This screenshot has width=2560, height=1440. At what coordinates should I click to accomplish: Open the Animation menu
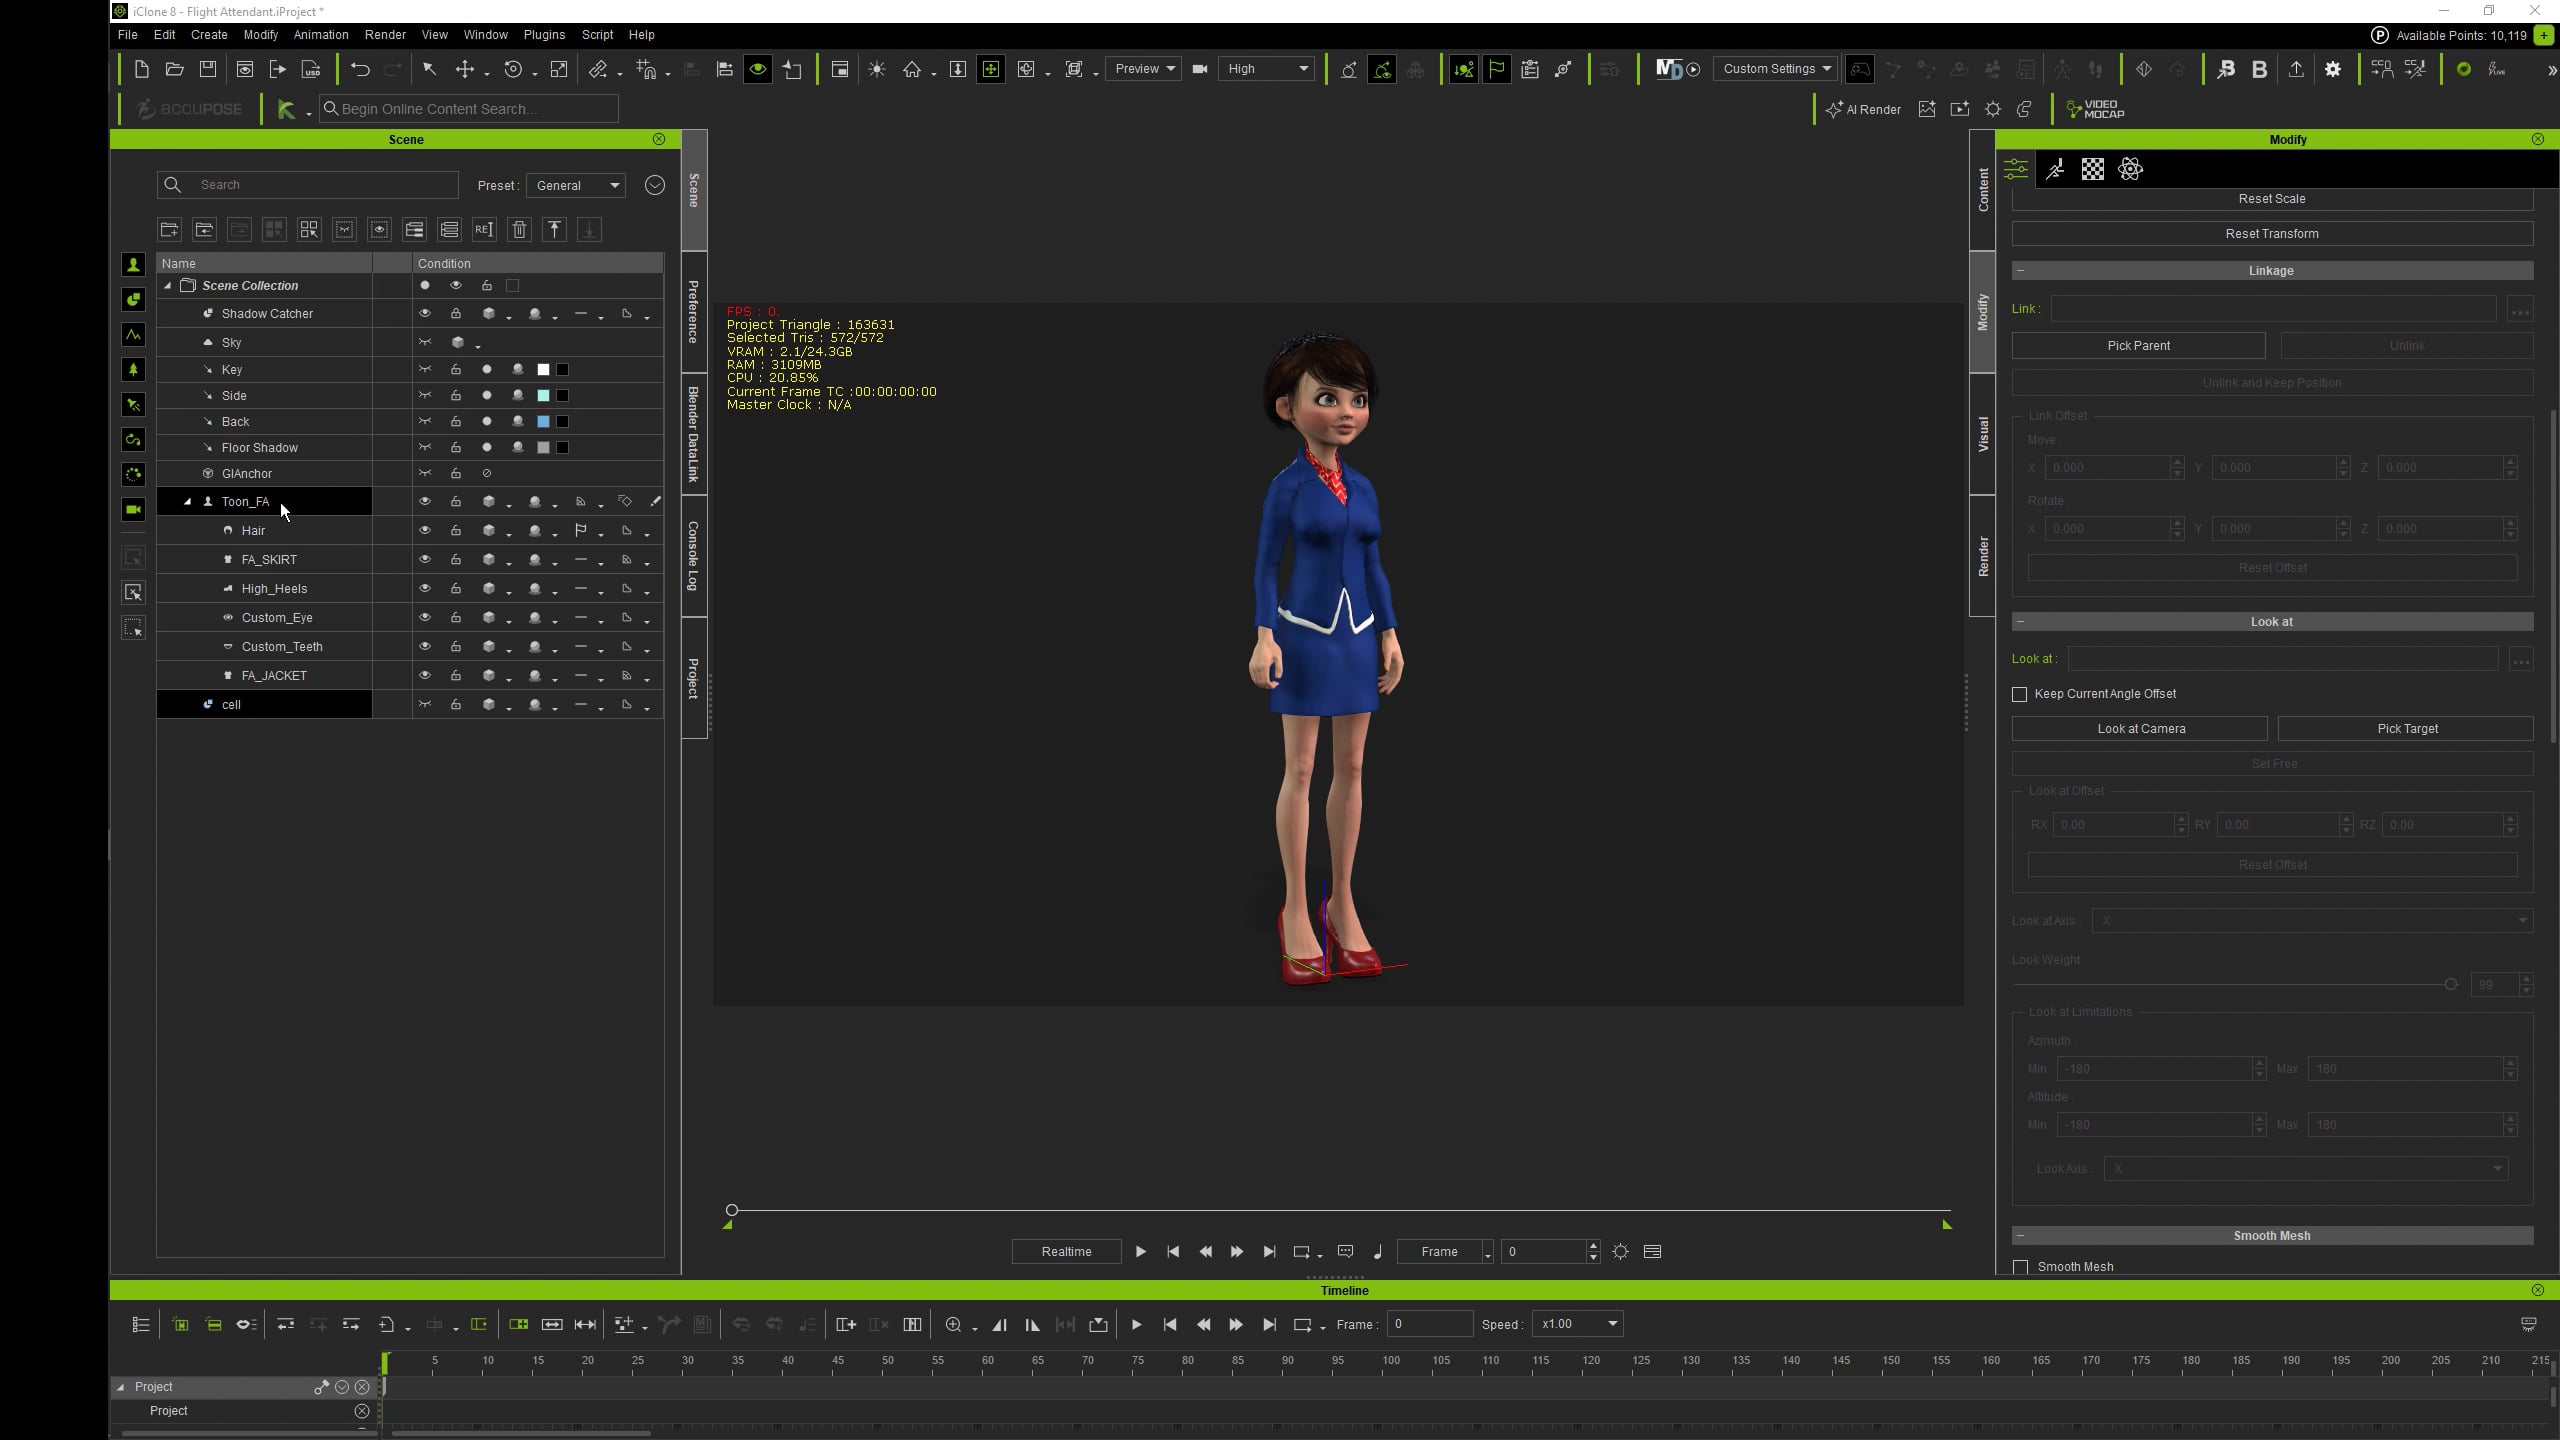[320, 35]
